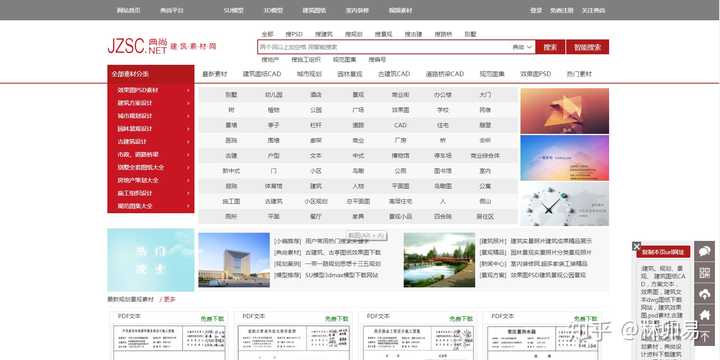The height and width of the screenshot is (360, 720).
Task: Click the 幼儿园 keyword in the tag grid
Action: pyautogui.click(x=274, y=95)
